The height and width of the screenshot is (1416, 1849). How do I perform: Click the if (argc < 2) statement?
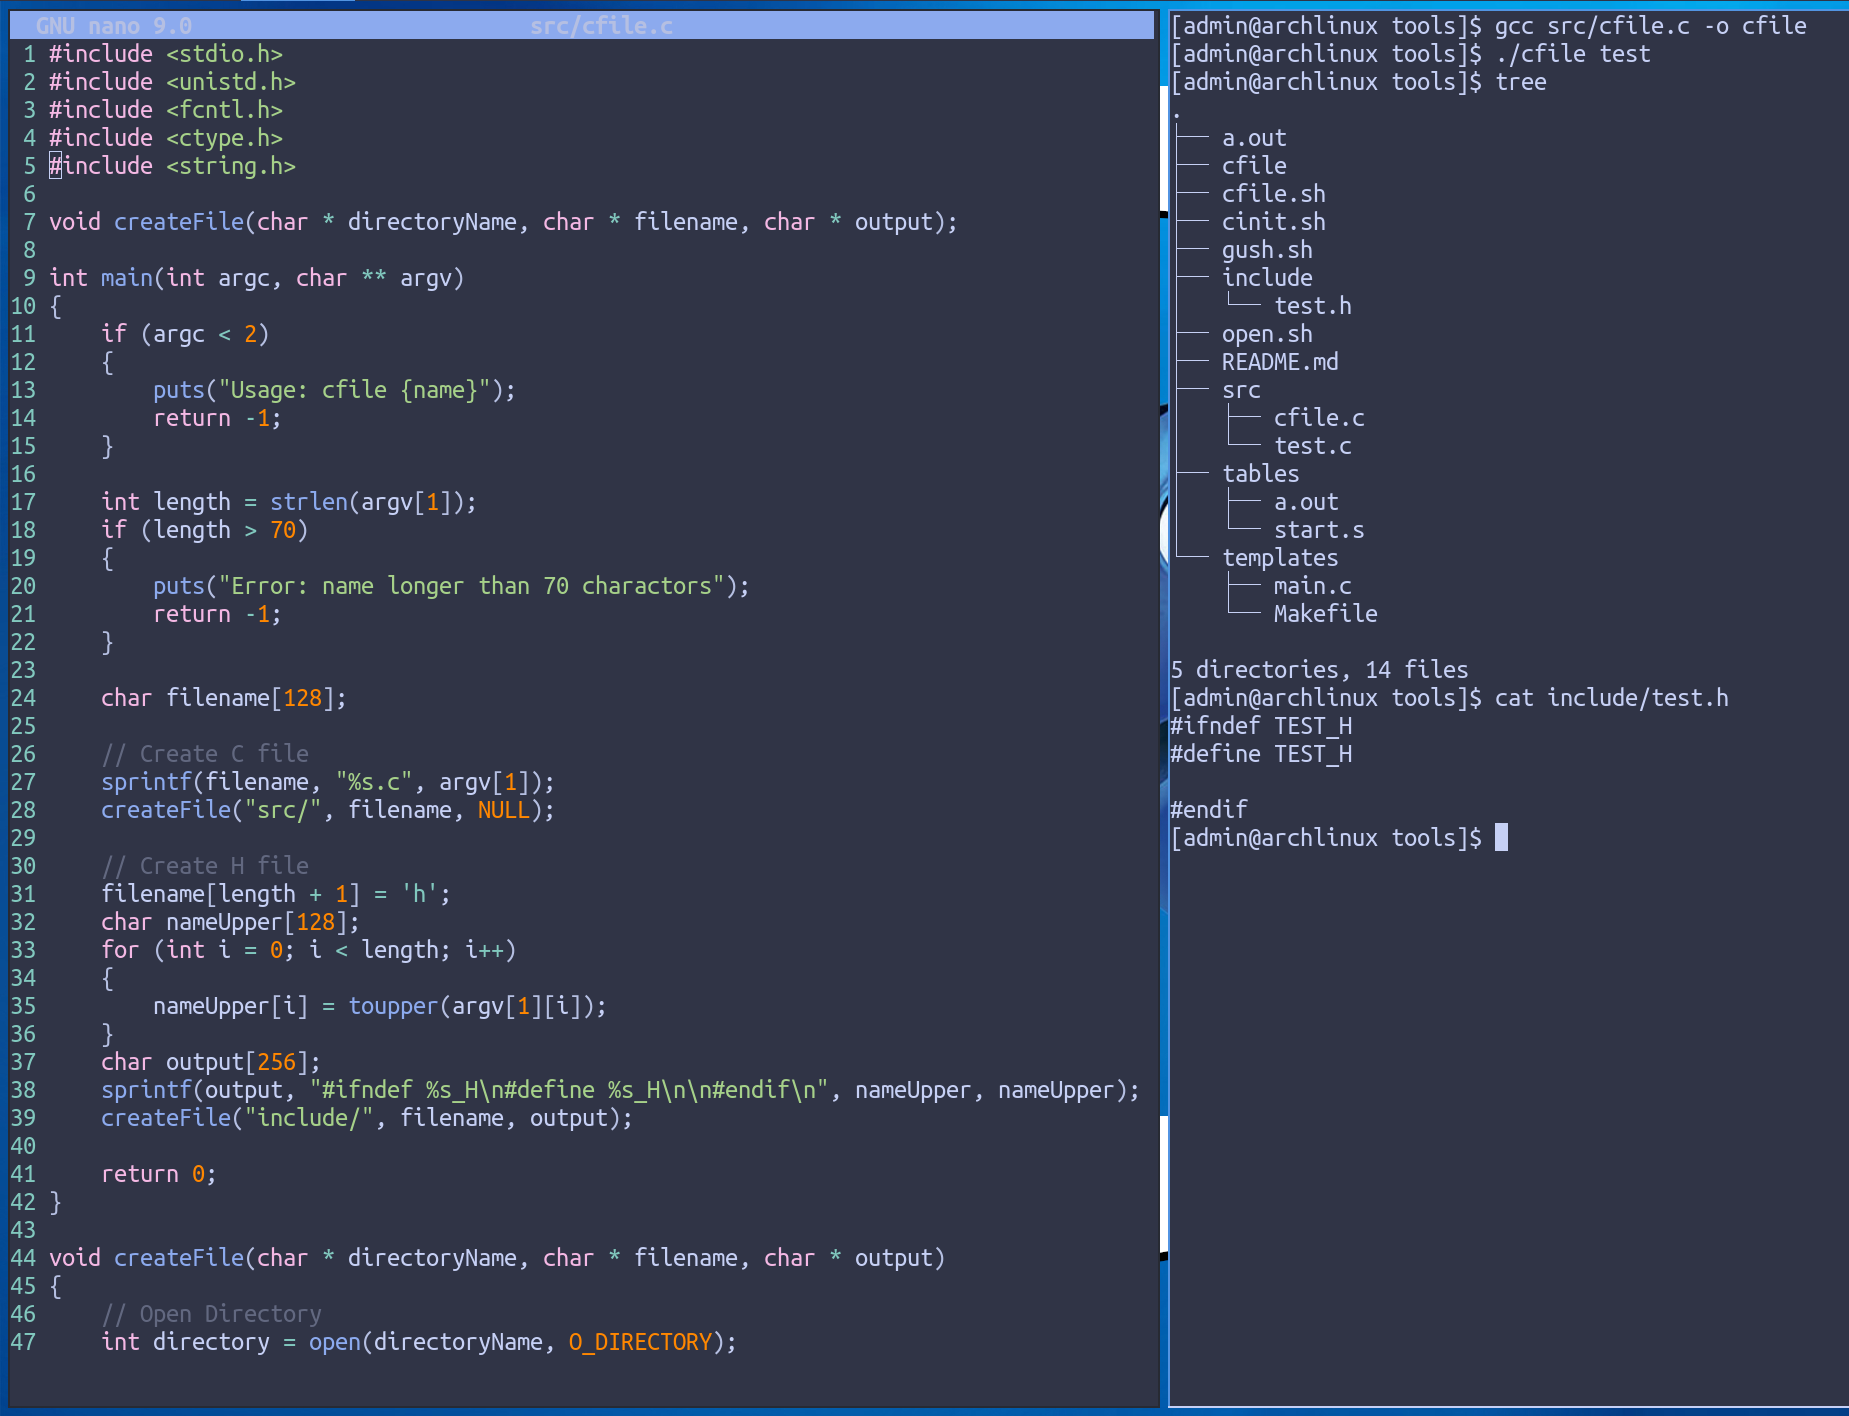(x=185, y=334)
